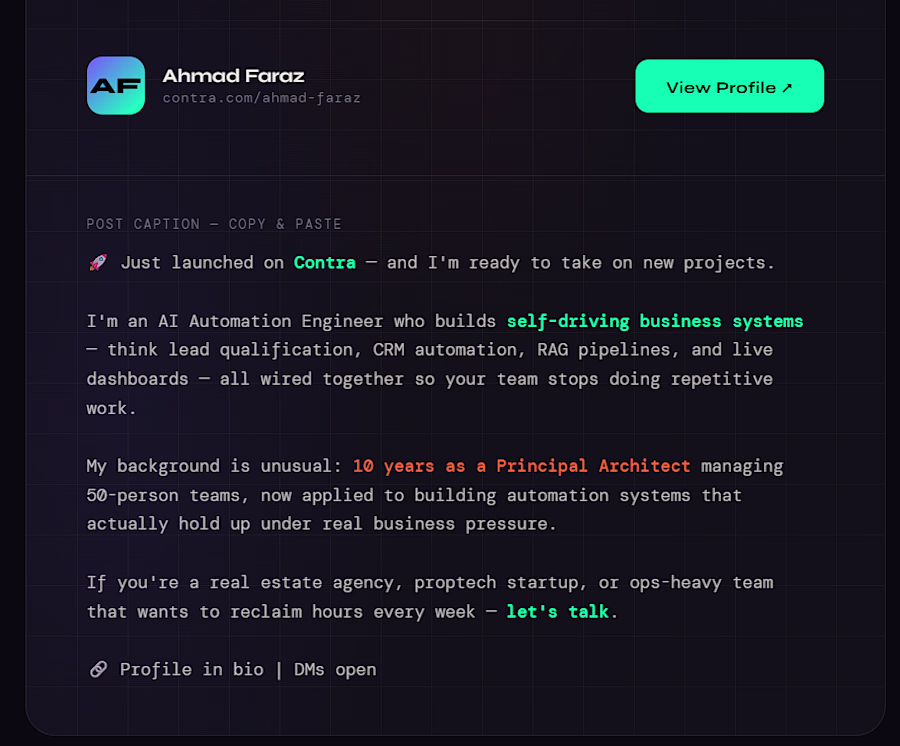Image resolution: width=900 pixels, height=746 pixels.
Task: Click the AF gradient avatar icon
Action: pyautogui.click(x=116, y=86)
